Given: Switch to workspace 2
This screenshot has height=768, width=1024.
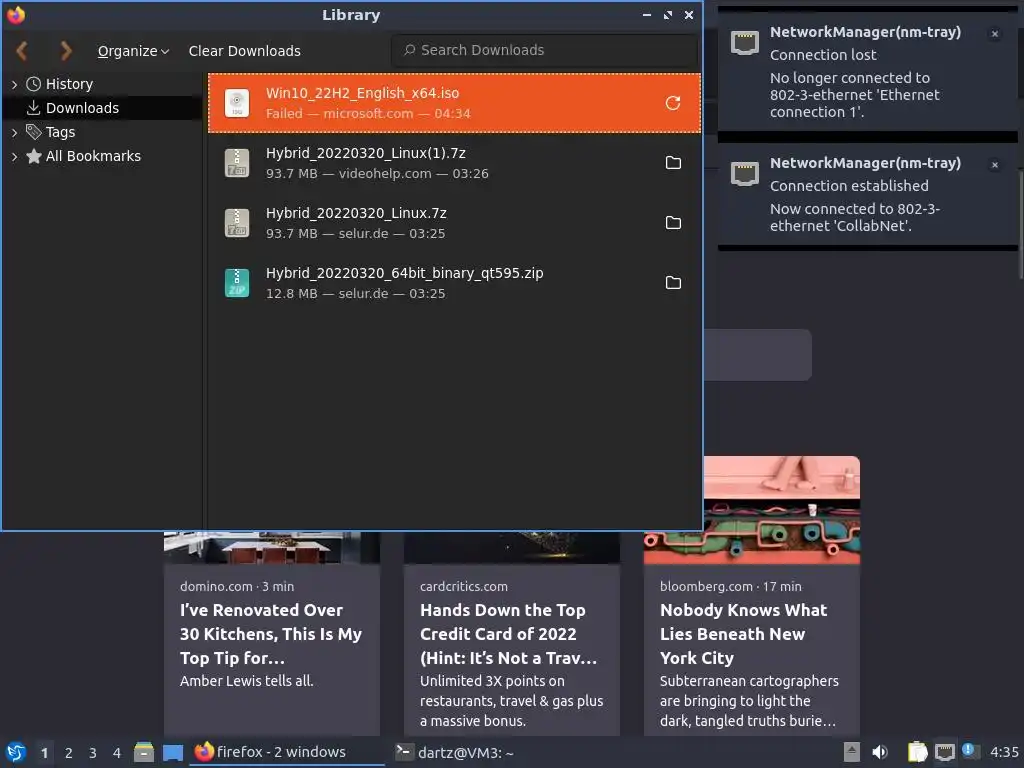Looking at the screenshot, I should (x=69, y=753).
